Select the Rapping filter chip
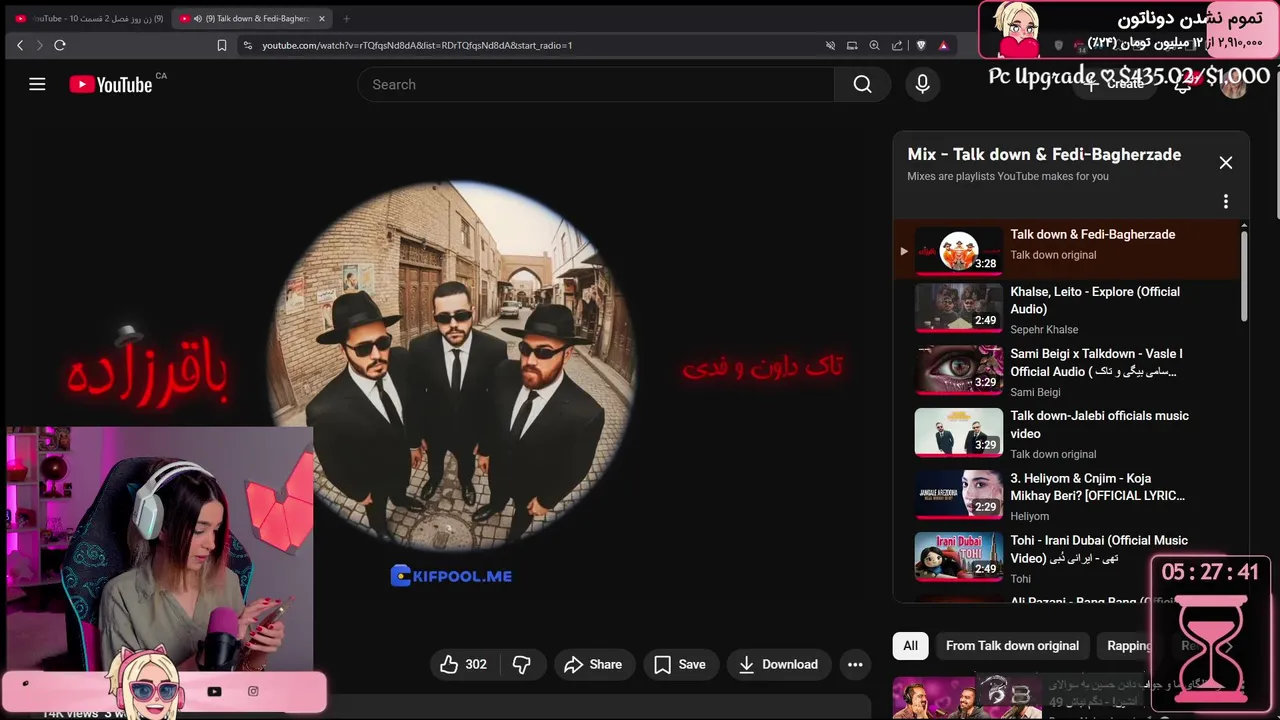Screen dimensions: 1280x720 pyautogui.click(x=1130, y=646)
